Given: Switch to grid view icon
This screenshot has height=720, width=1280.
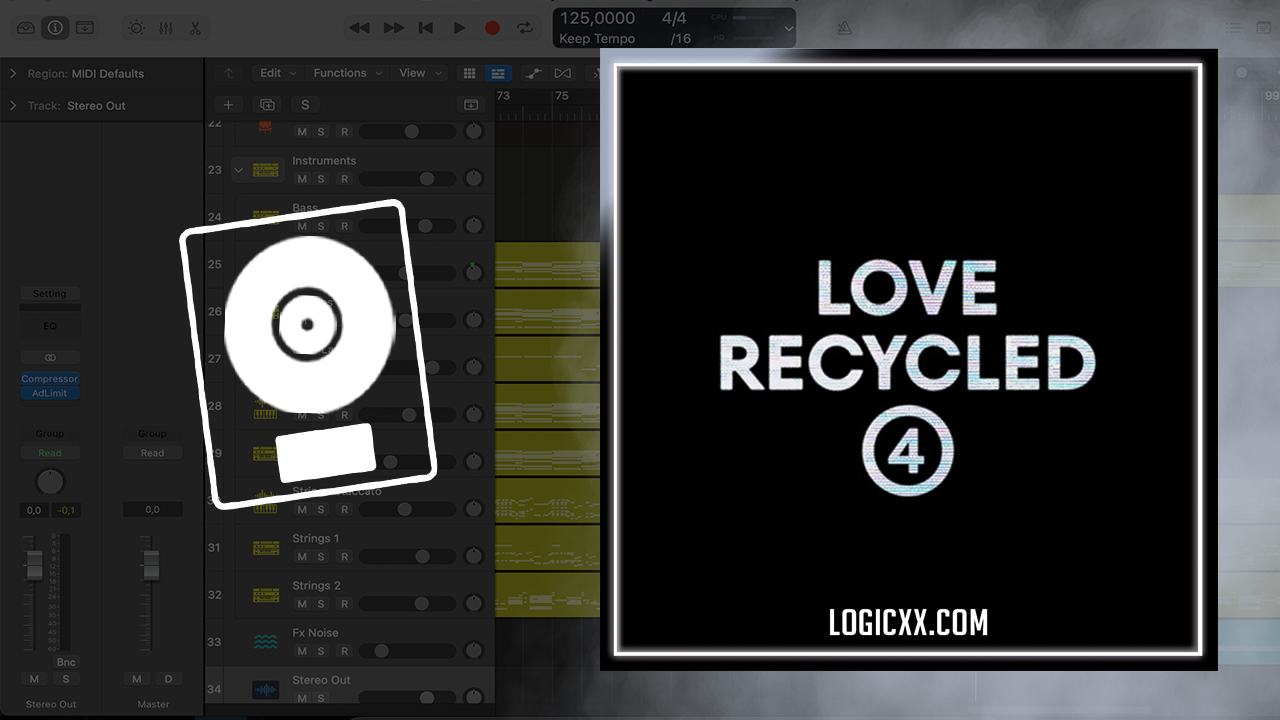Looking at the screenshot, I should [x=469, y=73].
